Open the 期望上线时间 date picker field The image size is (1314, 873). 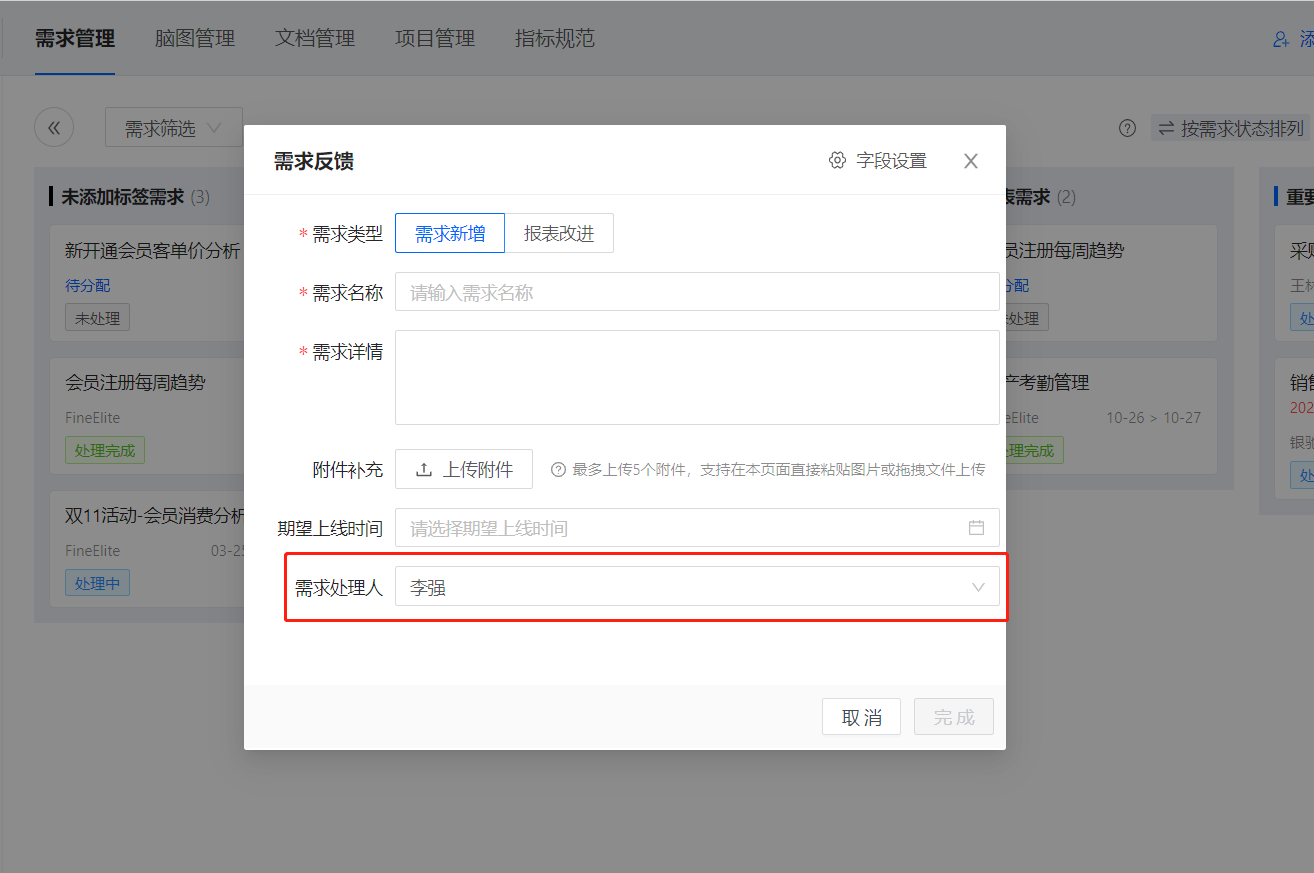click(x=697, y=527)
